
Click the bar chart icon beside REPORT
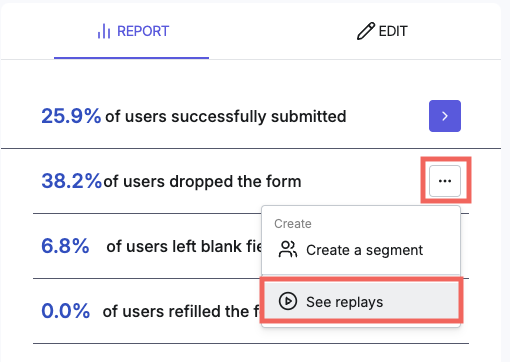104,31
